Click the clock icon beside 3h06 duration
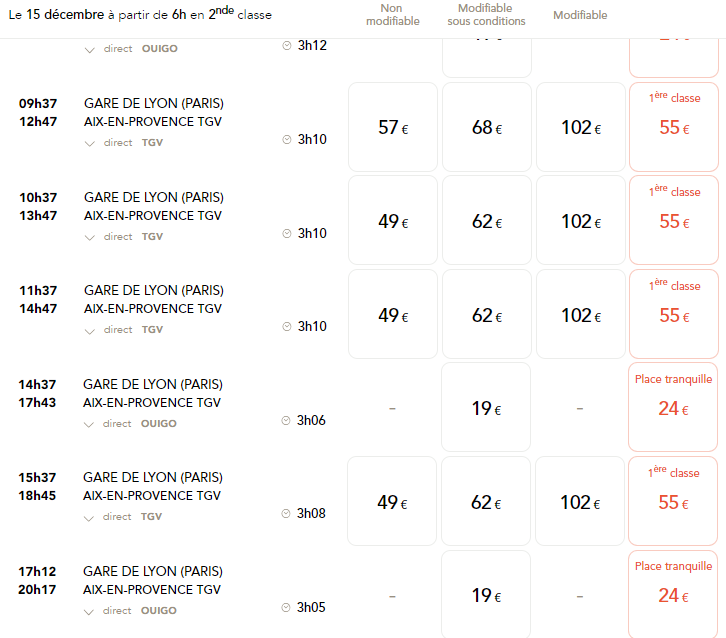 point(286,420)
